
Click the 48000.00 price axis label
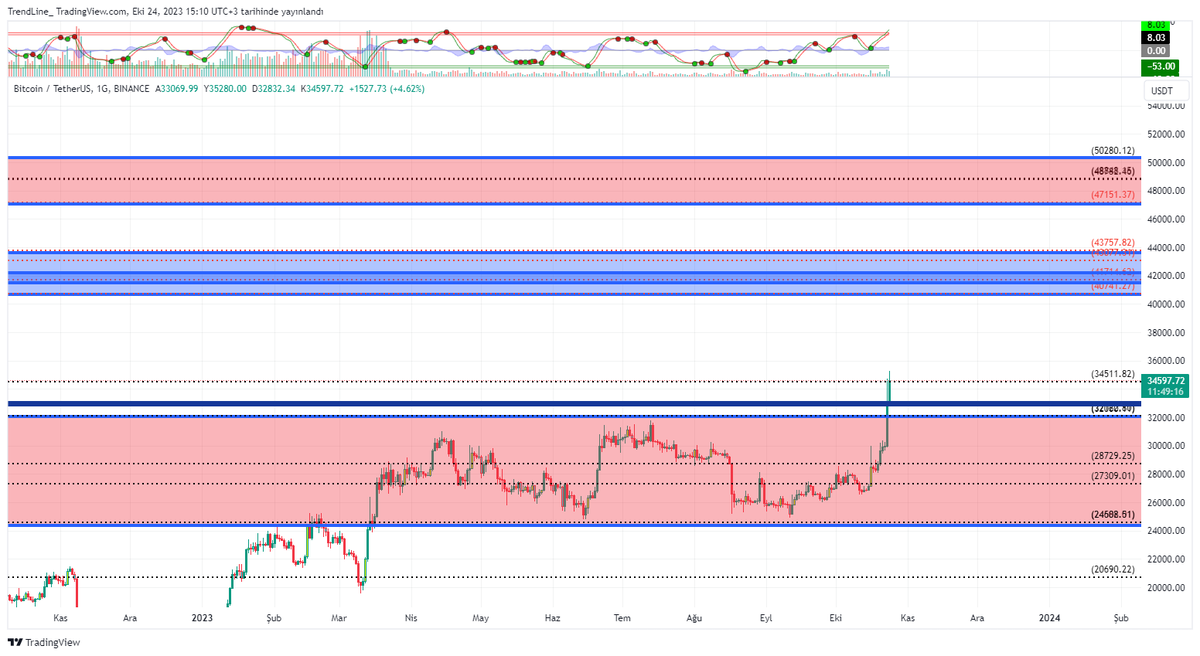pos(1166,191)
